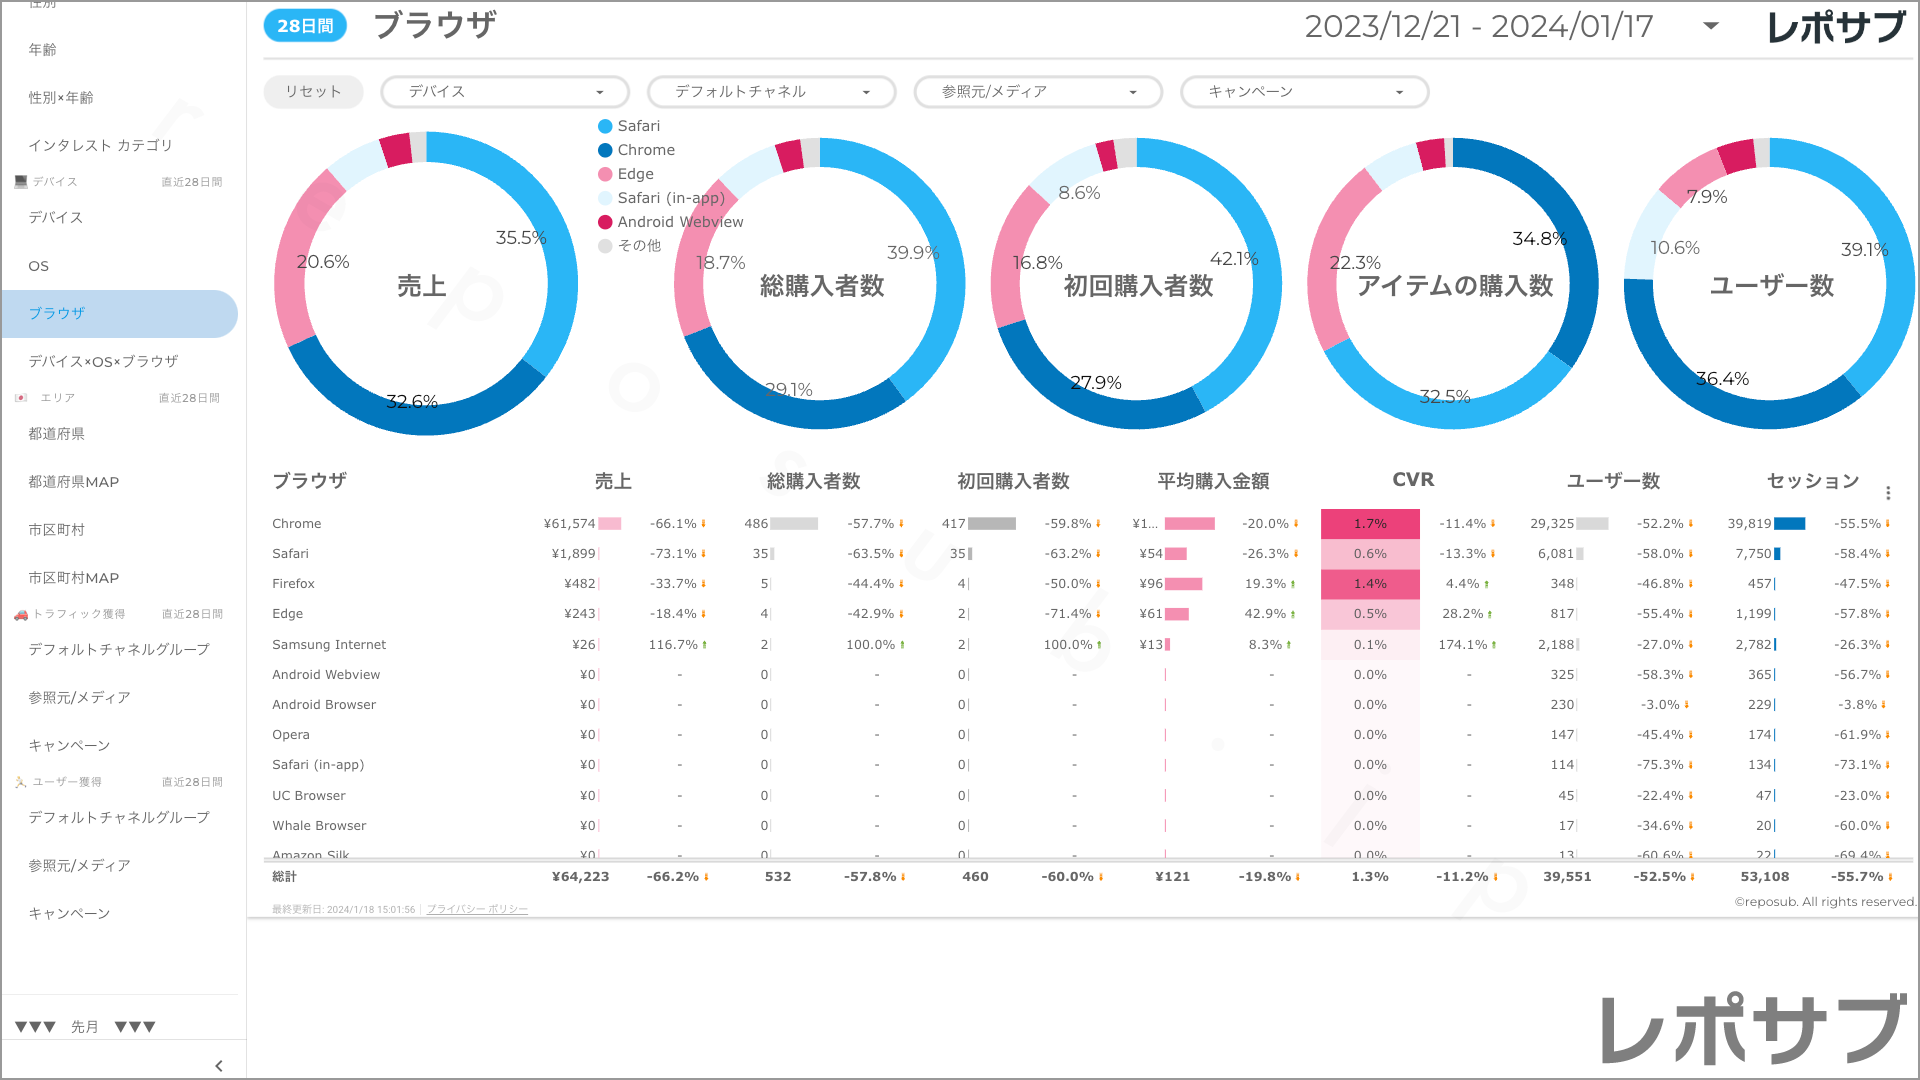Collapse sidebar with left chevron icon
The image size is (1920, 1080).
(219, 1066)
